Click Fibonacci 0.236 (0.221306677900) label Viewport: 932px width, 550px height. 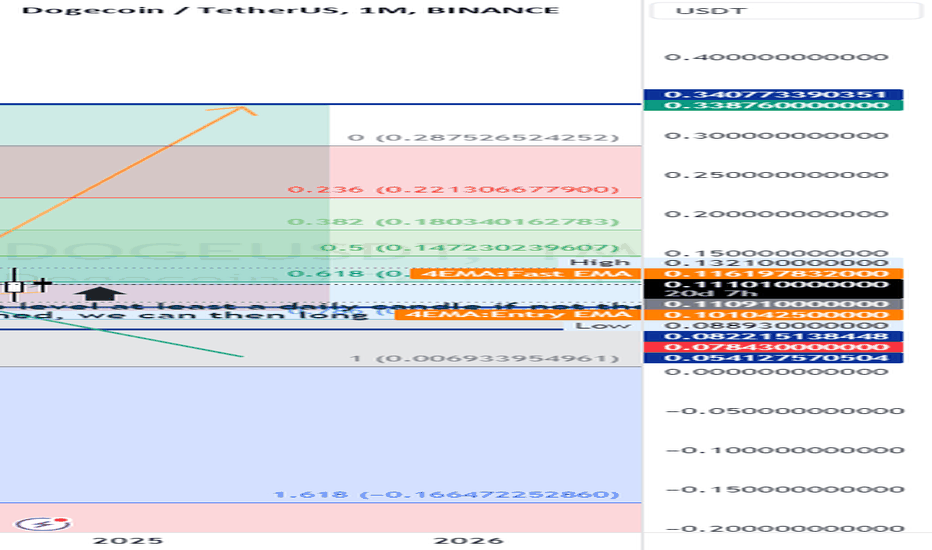click(x=454, y=190)
